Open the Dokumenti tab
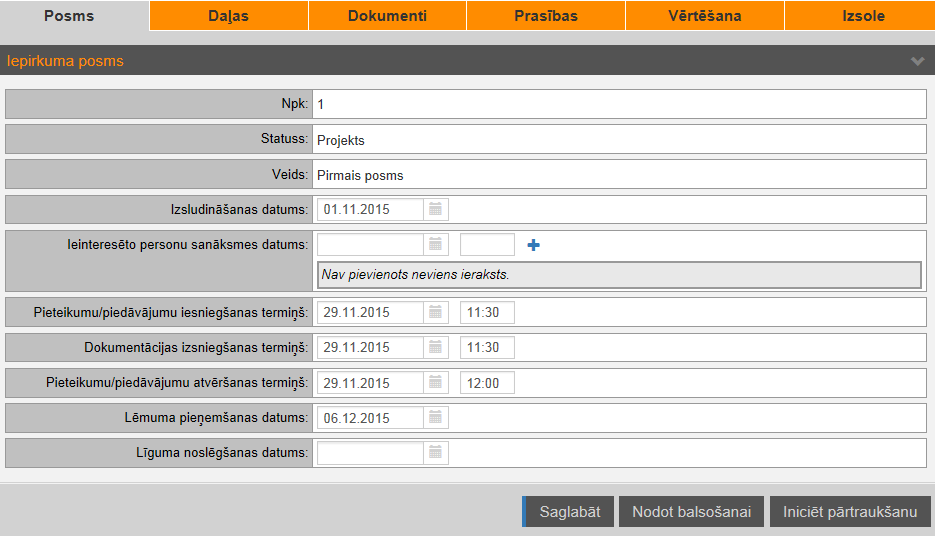 [x=387, y=16]
